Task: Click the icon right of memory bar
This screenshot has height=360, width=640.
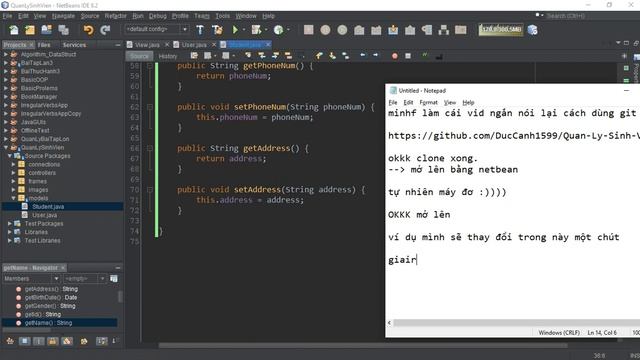Action: click(x=532, y=30)
